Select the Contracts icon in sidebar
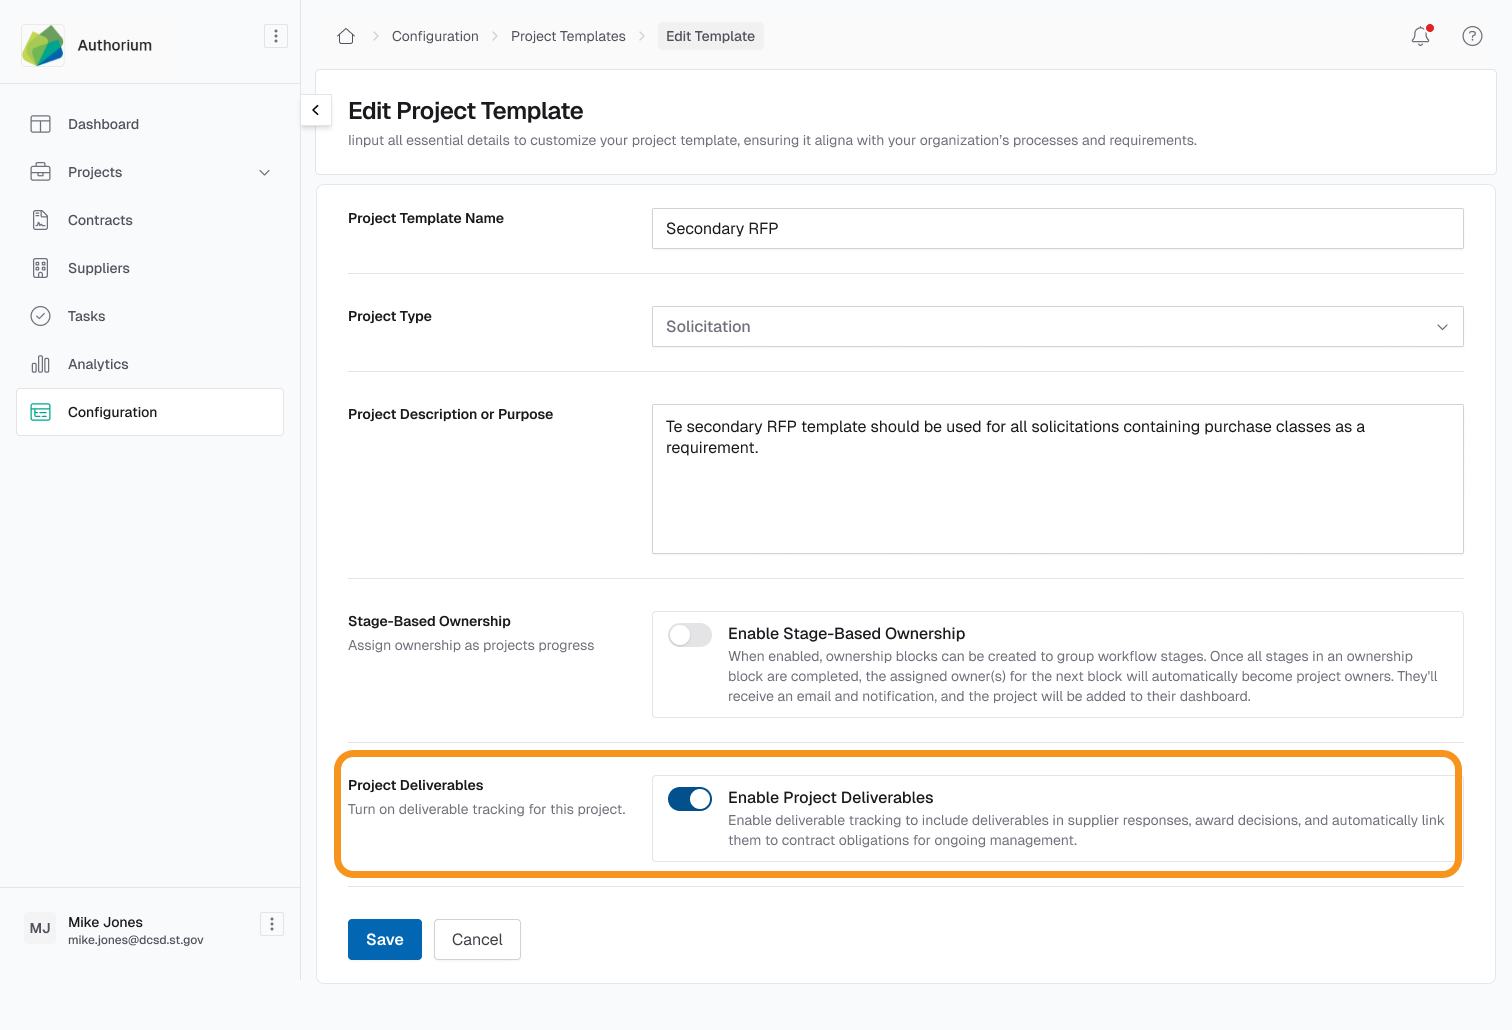Screen dimensions: 1512x1030 coord(99,220)
